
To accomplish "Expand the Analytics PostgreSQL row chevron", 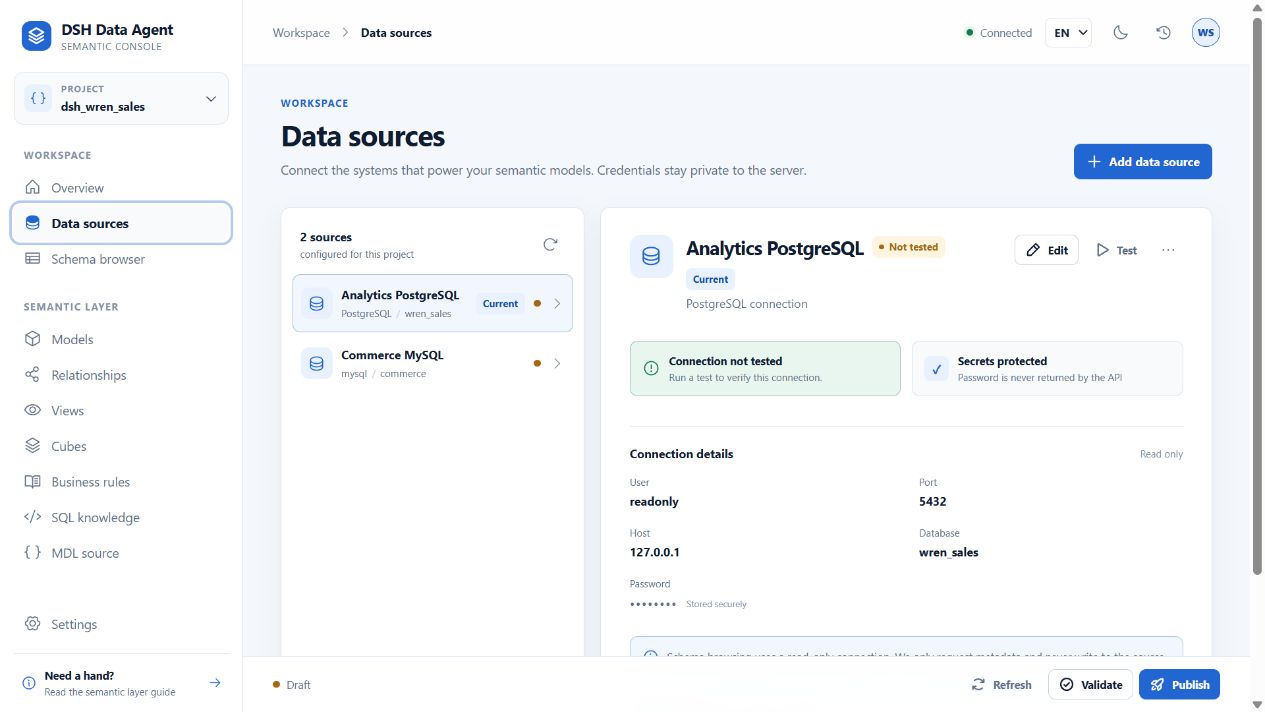I will click(557, 304).
